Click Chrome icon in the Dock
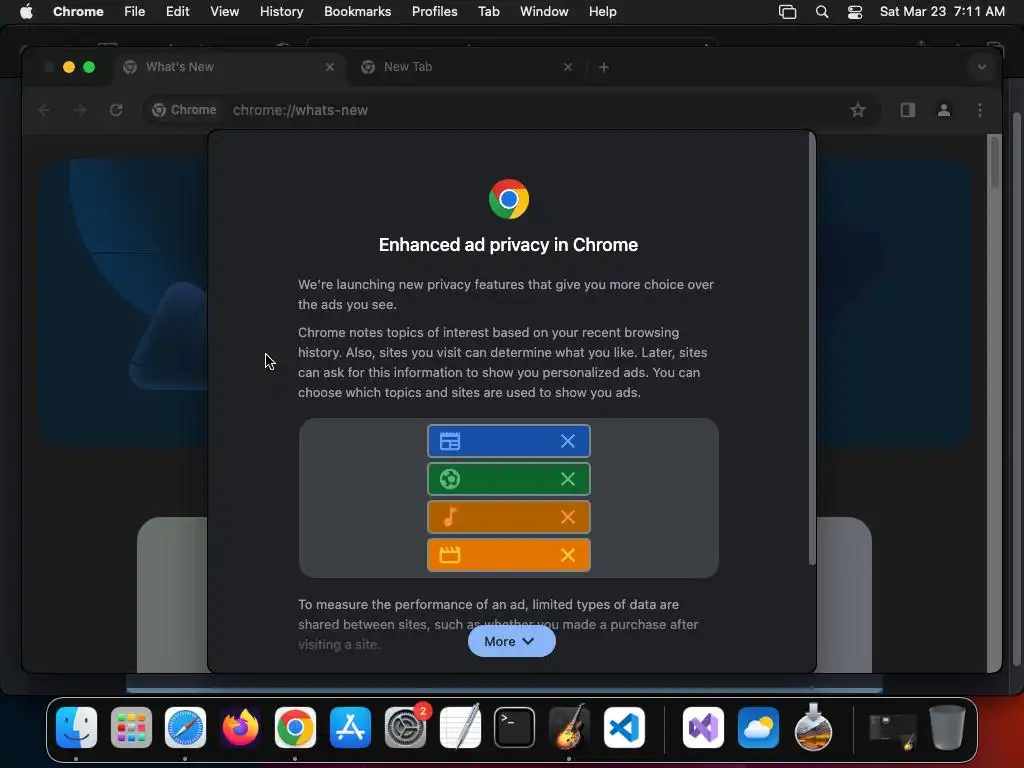This screenshot has height=768, width=1024. [295, 728]
